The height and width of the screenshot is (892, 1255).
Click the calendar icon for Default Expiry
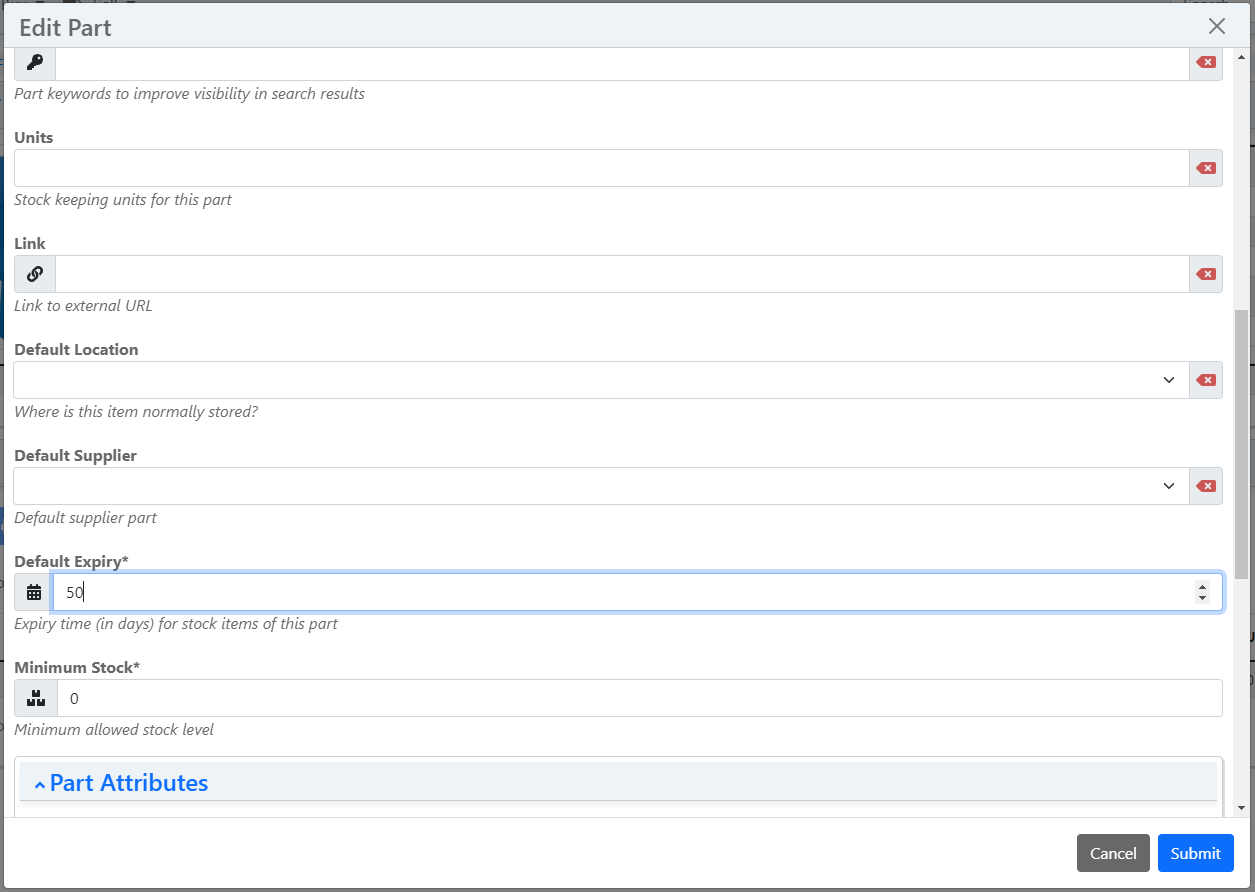point(34,592)
